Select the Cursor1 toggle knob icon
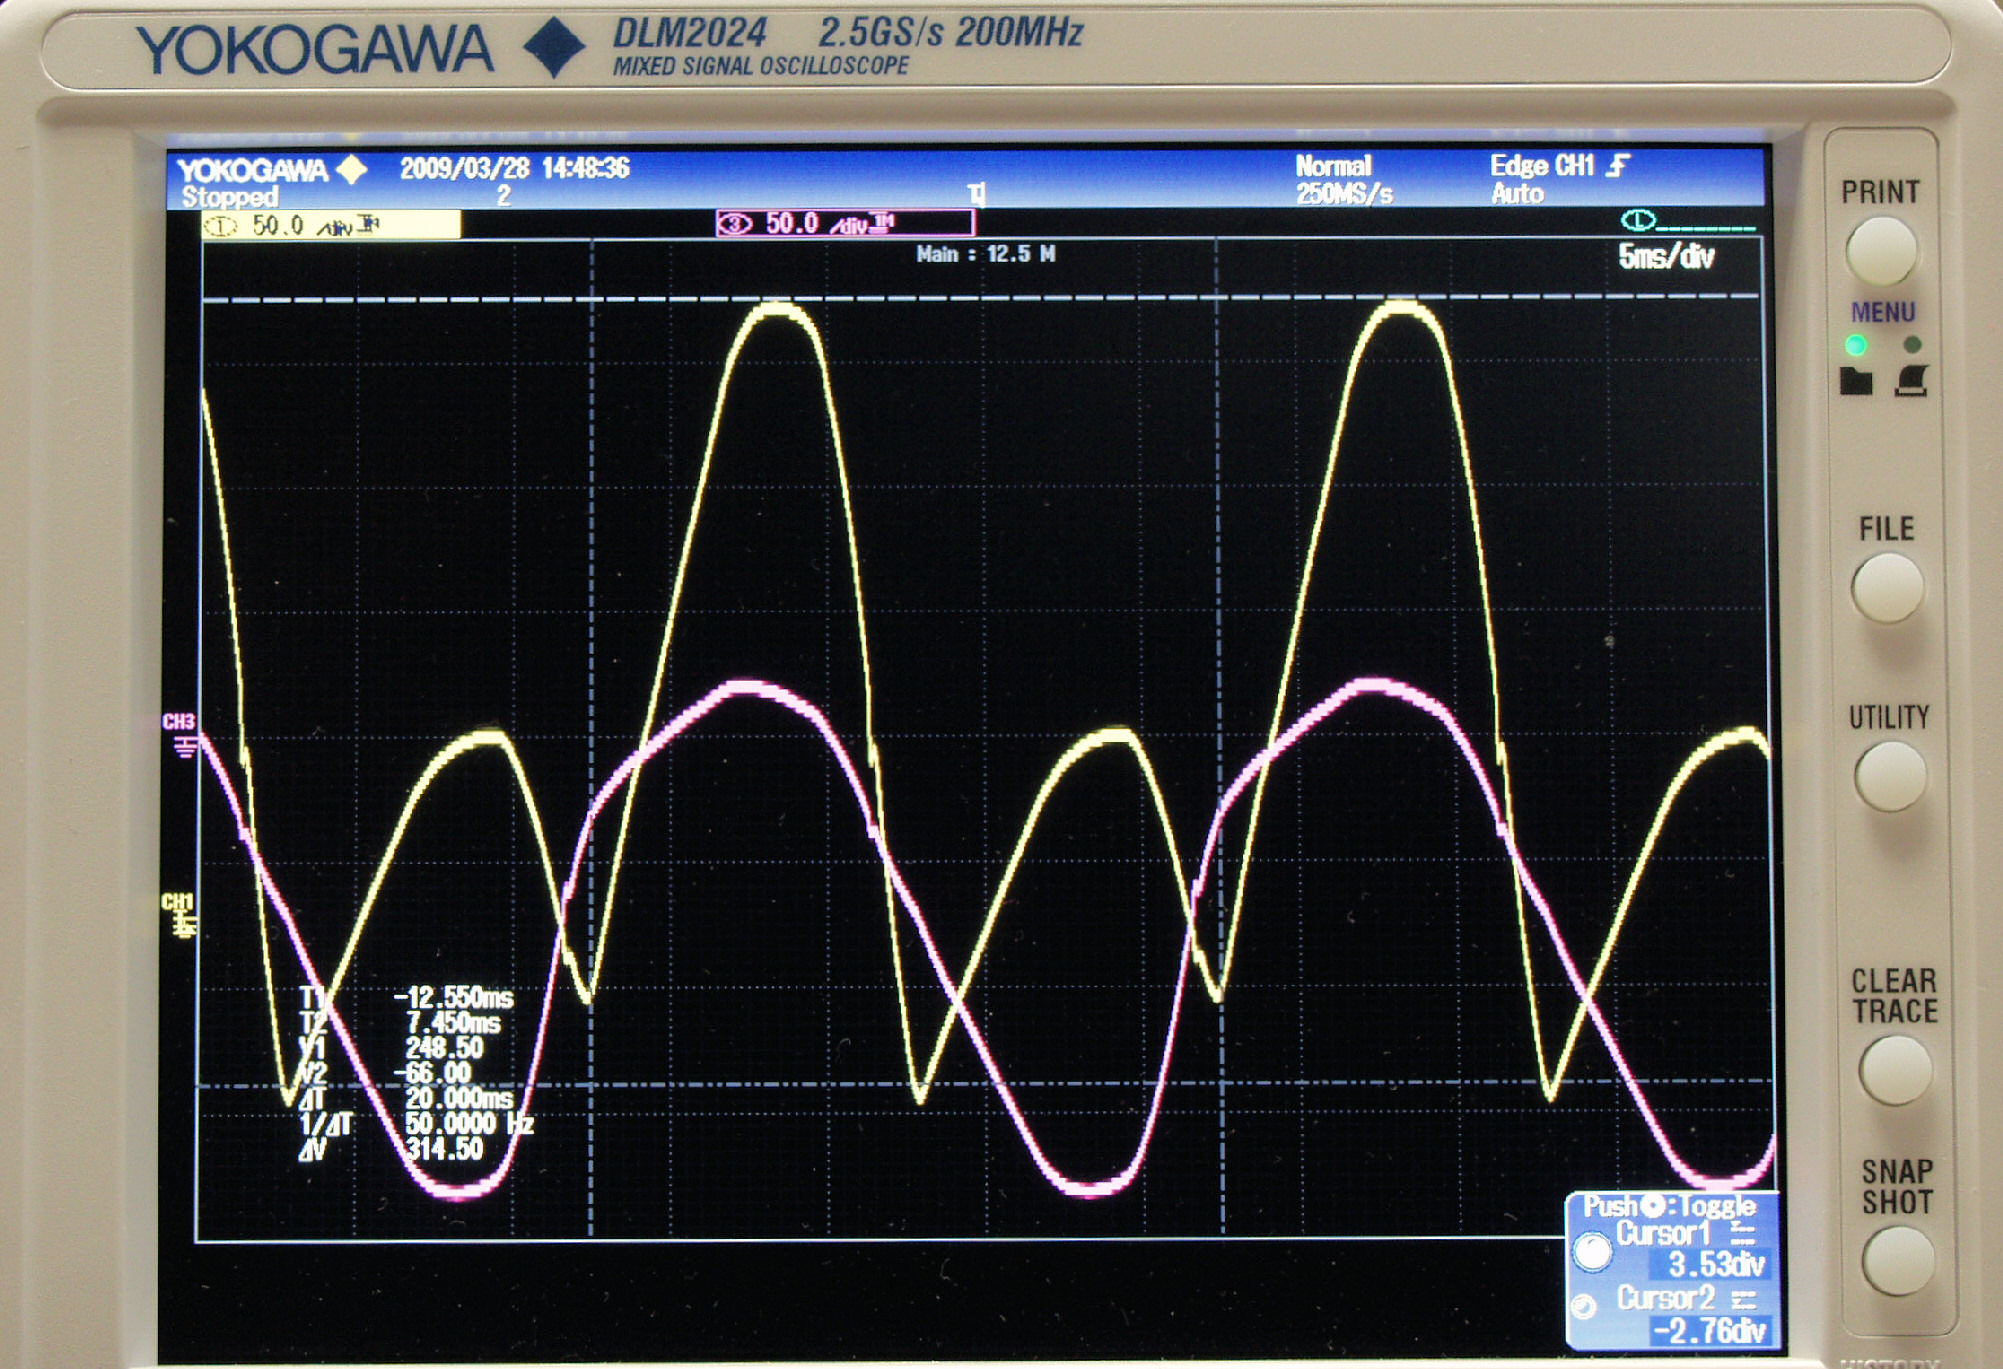 [x=1591, y=1250]
